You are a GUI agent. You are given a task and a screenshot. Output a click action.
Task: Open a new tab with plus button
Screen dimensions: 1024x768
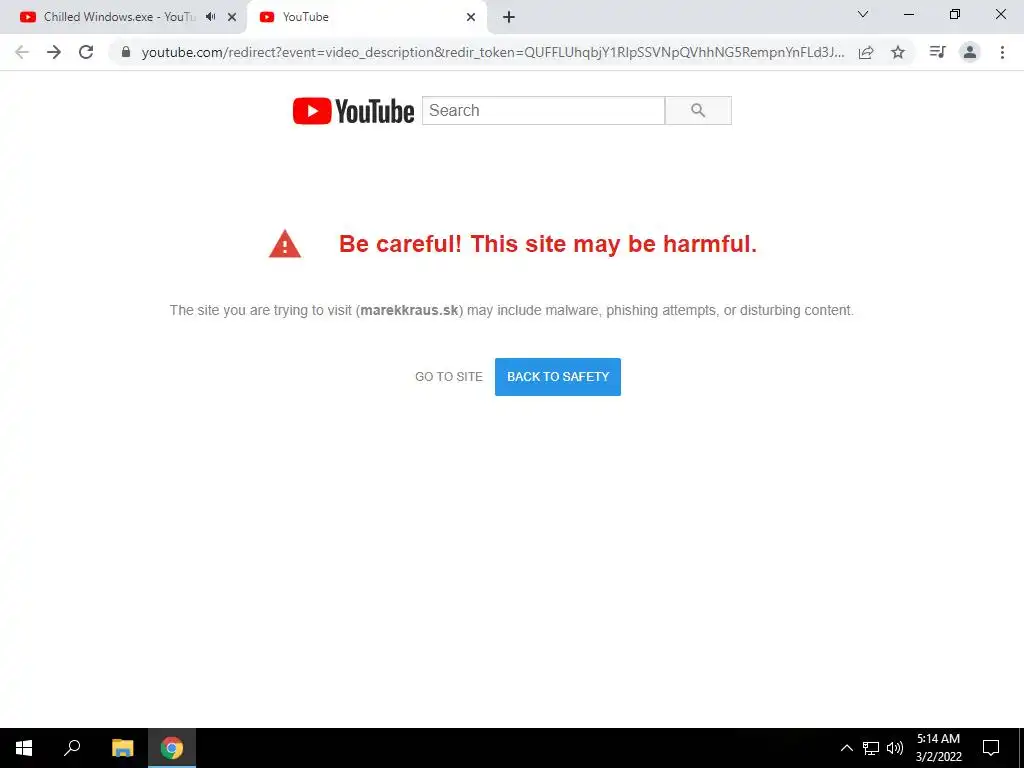pos(509,17)
